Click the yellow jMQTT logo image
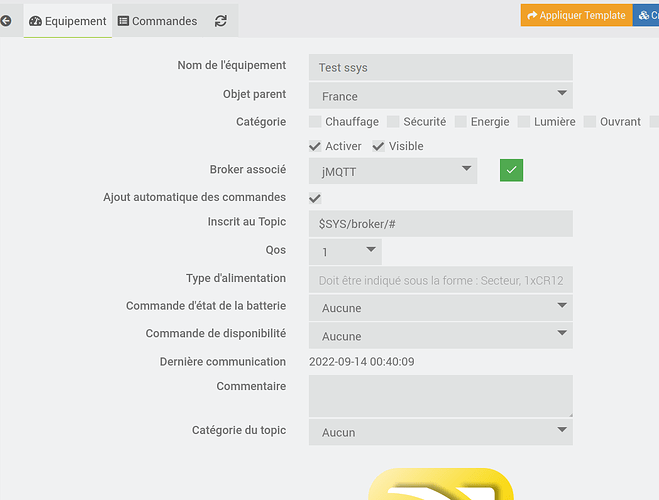Screen dimensions: 659x500 pos(440,484)
